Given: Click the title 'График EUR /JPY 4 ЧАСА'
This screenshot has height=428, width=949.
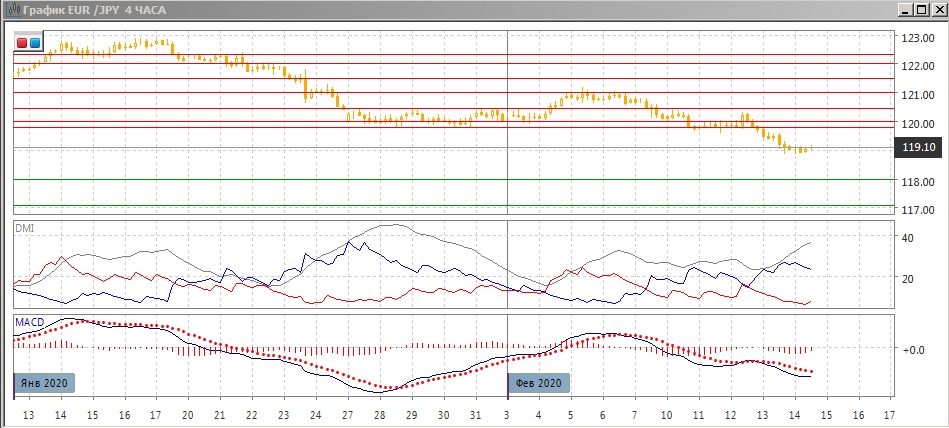Looking at the screenshot, I should 94,10.
